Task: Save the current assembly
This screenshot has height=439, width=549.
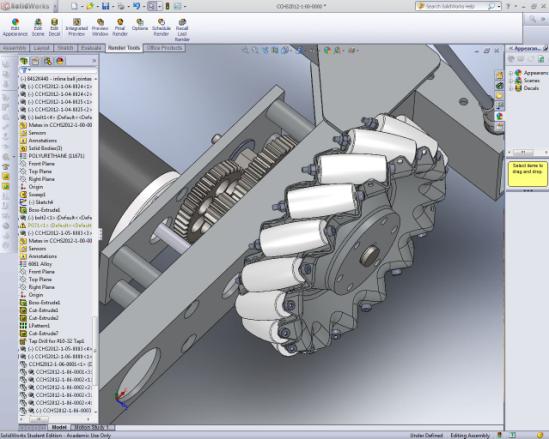Action: (105, 6)
